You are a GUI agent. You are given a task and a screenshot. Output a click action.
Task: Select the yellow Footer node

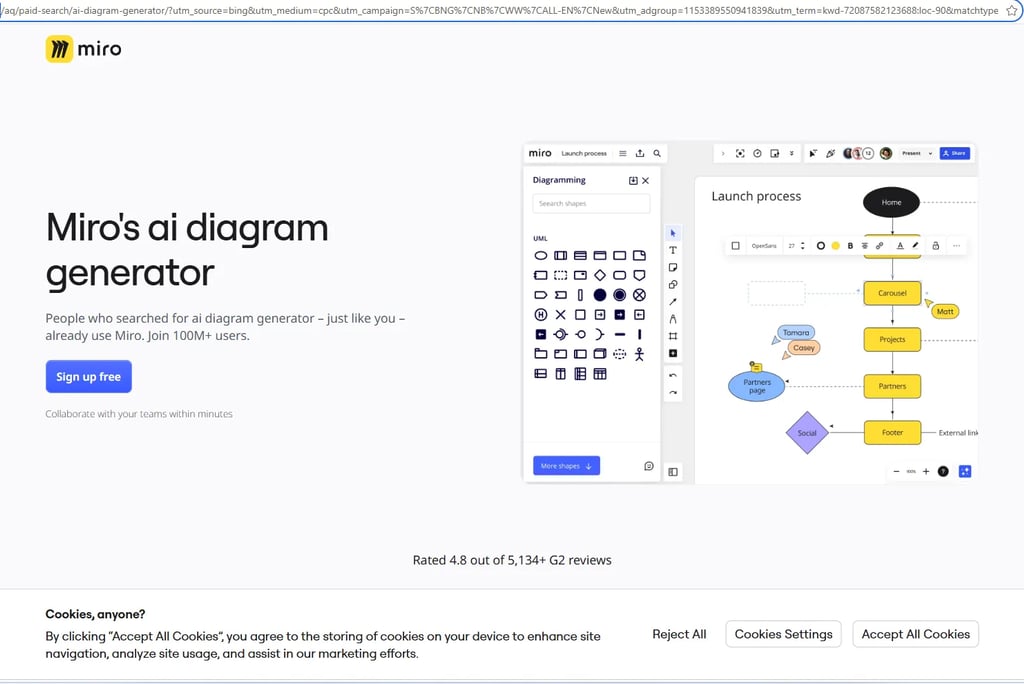[892, 432]
